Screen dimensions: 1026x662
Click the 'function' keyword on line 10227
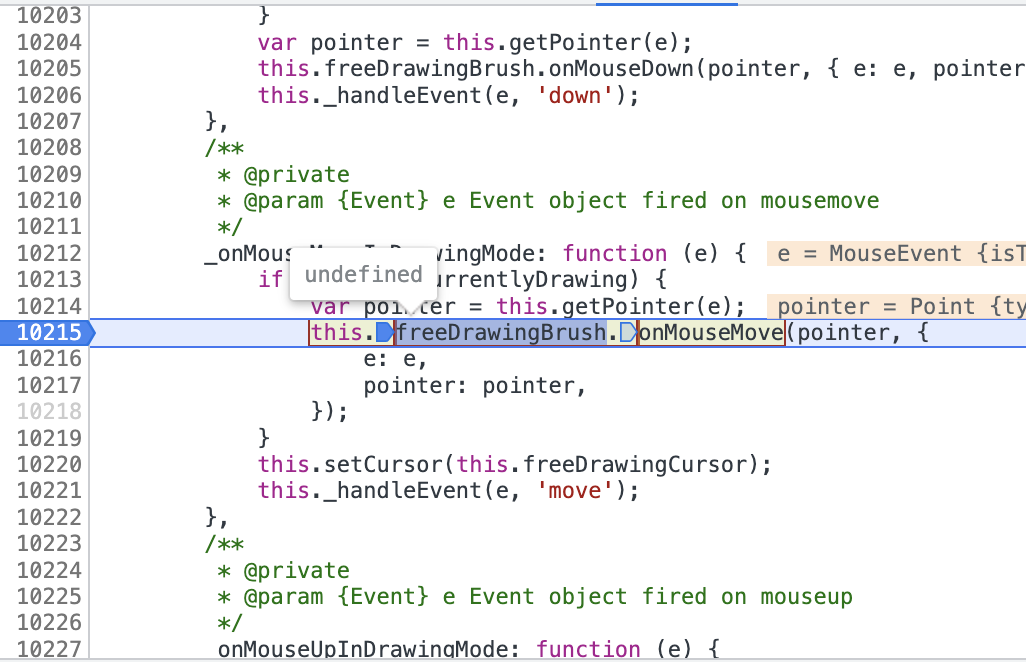588,648
